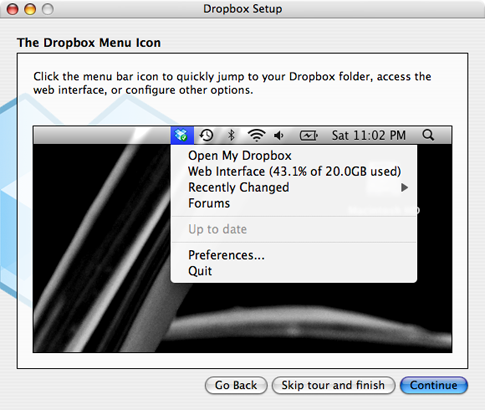Image resolution: width=485 pixels, height=410 pixels.
Task: Click the Bluetooth status icon
Action: pyautogui.click(x=231, y=135)
